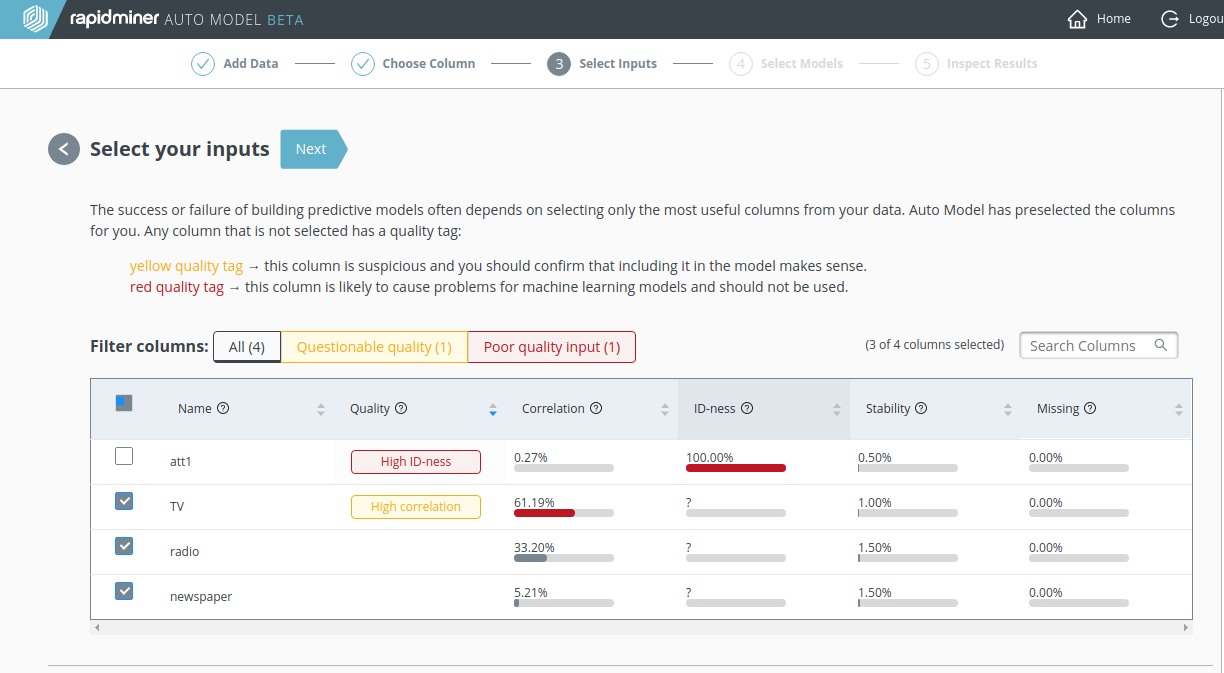This screenshot has width=1224, height=673.
Task: Deselect the newspaper column checkbox
Action: tap(124, 591)
